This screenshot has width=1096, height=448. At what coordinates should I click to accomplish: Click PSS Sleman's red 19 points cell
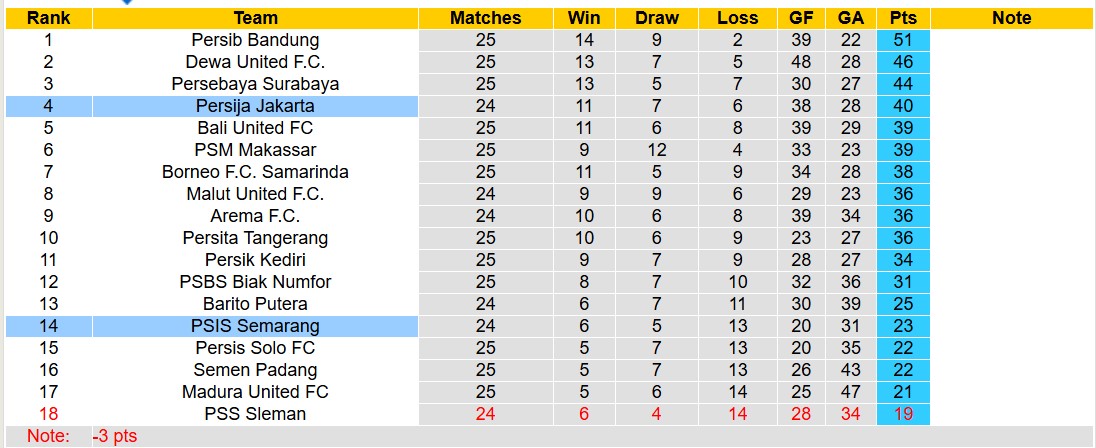click(903, 414)
